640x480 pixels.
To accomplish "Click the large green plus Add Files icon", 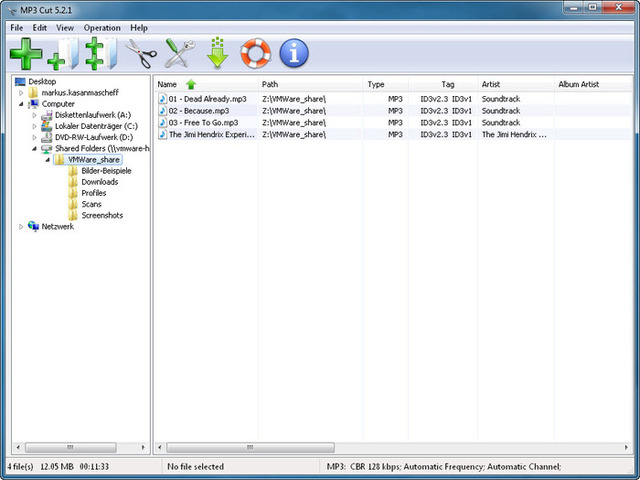I will tap(26, 53).
